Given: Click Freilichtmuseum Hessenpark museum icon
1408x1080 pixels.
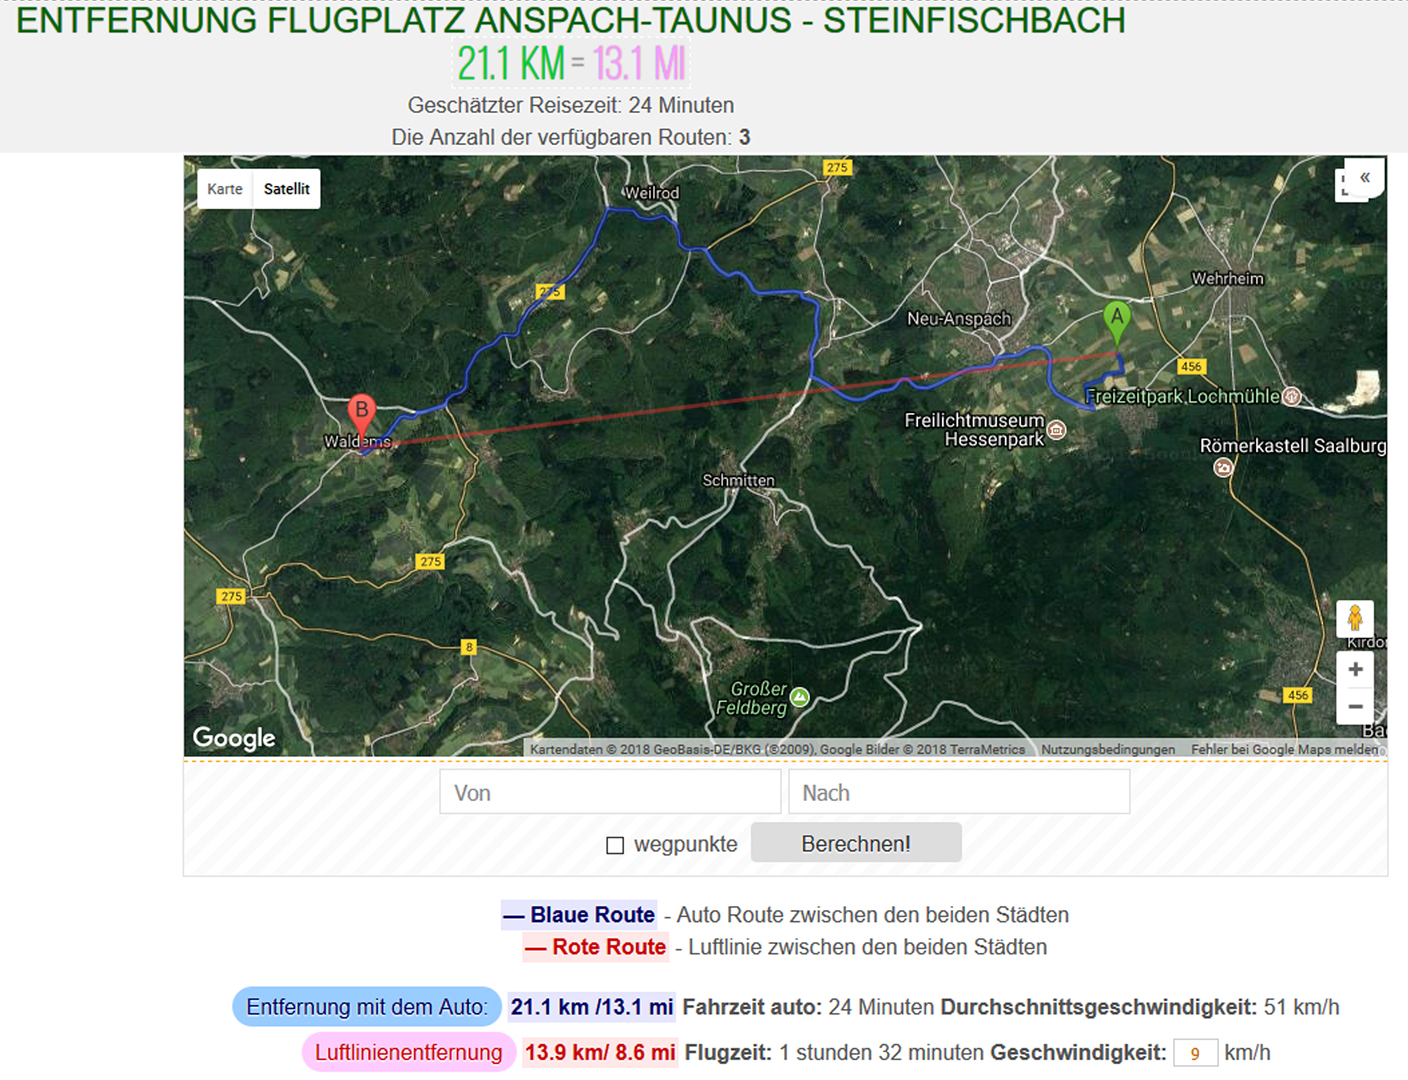Looking at the screenshot, I should coord(1057,430).
